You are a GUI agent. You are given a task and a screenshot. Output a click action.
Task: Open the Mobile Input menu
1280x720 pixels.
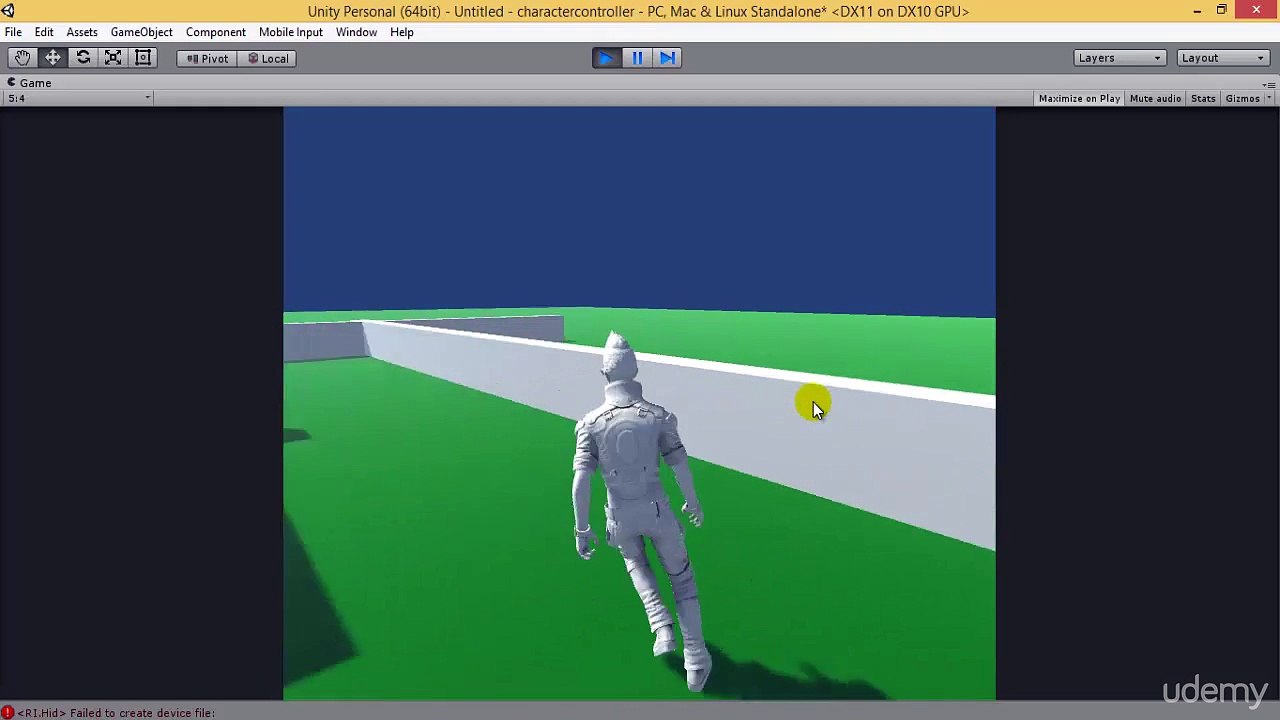pos(290,32)
